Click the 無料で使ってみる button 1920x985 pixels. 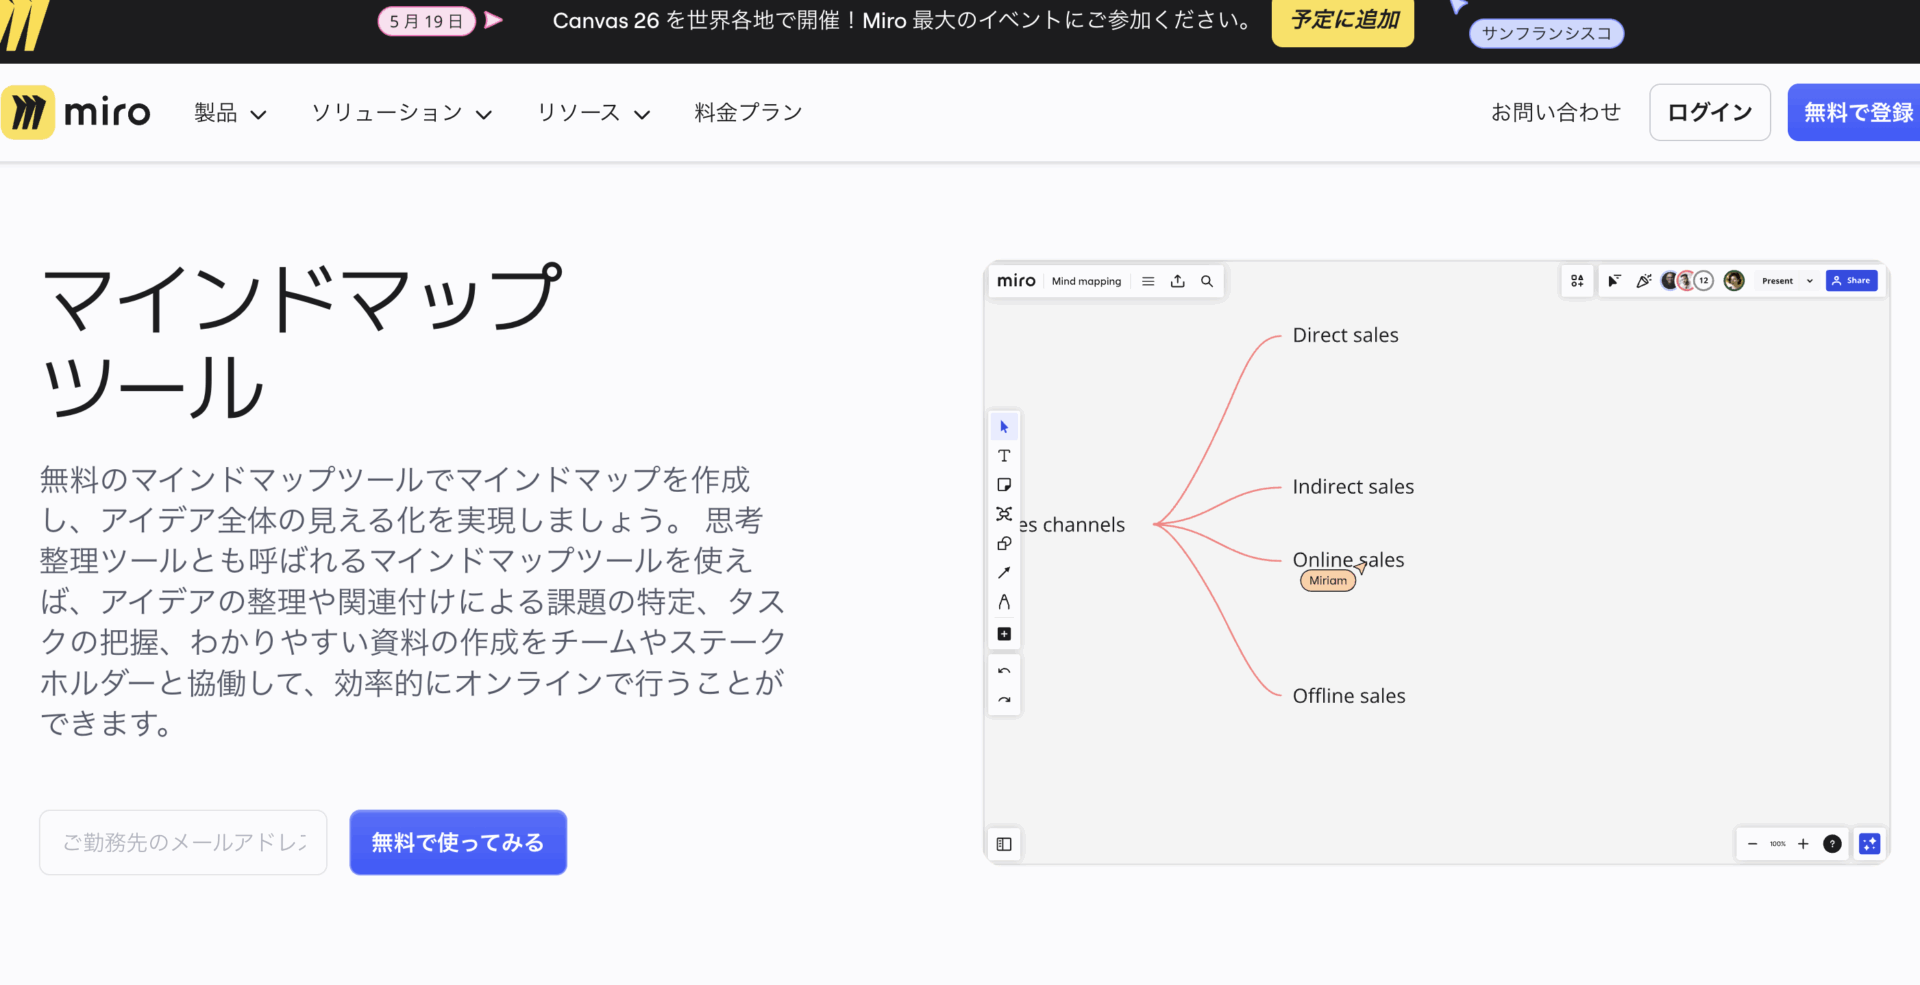coord(458,843)
